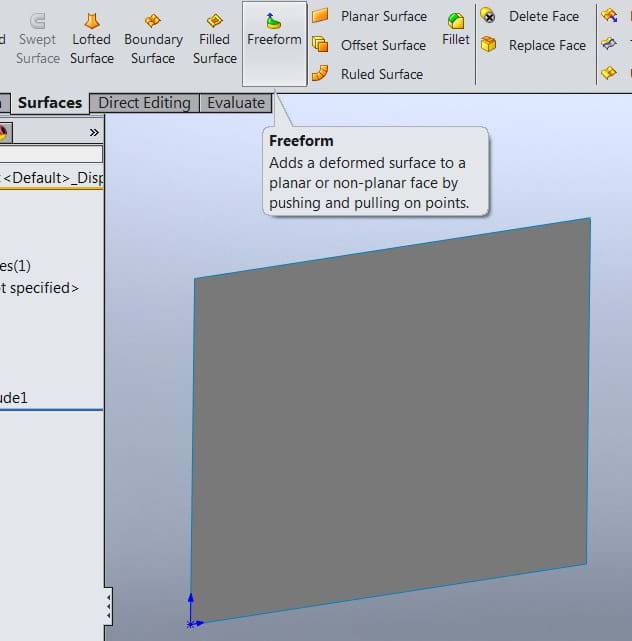
Task: Click the feature tree filter field
Action: click(50, 154)
